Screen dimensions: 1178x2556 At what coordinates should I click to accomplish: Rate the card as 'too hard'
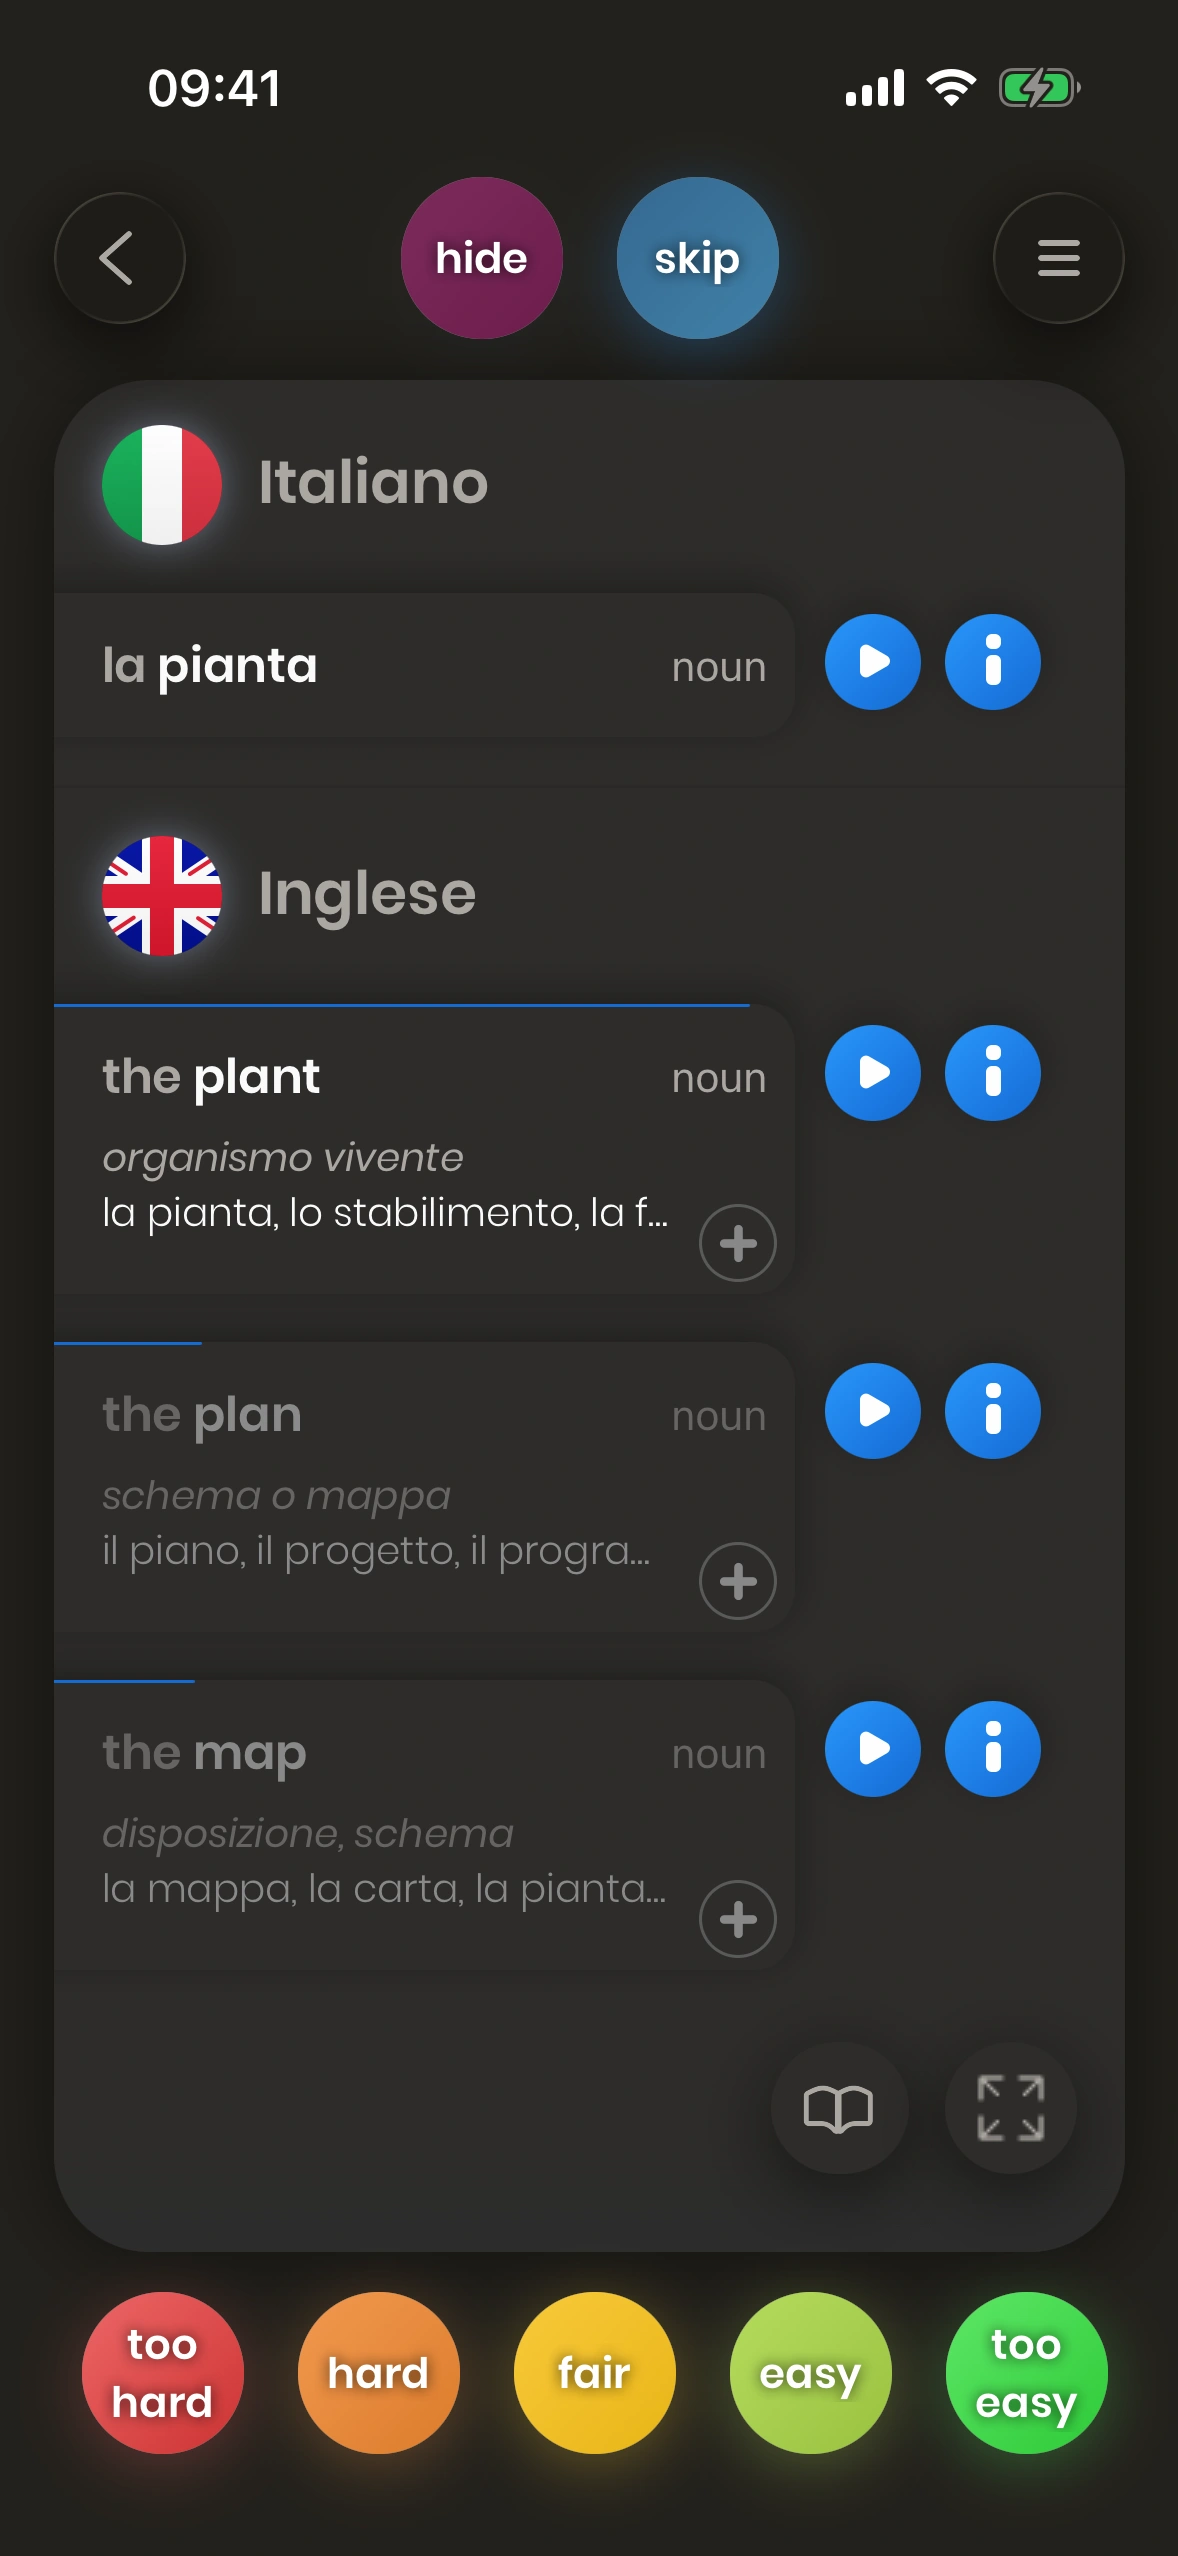click(162, 2372)
